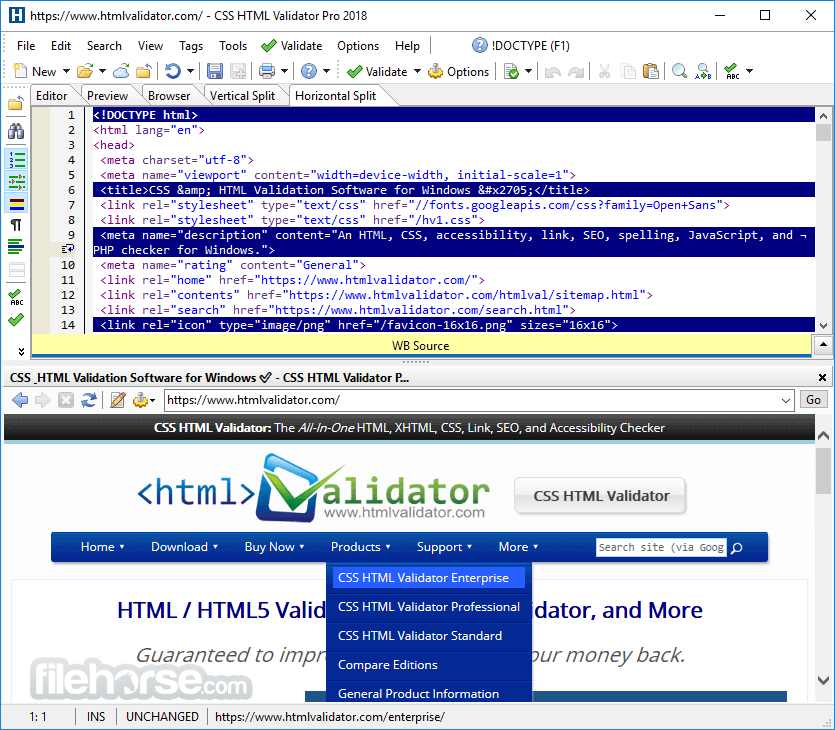Switch to the Vertical Split tab
This screenshot has height=730, width=835.
tap(242, 96)
